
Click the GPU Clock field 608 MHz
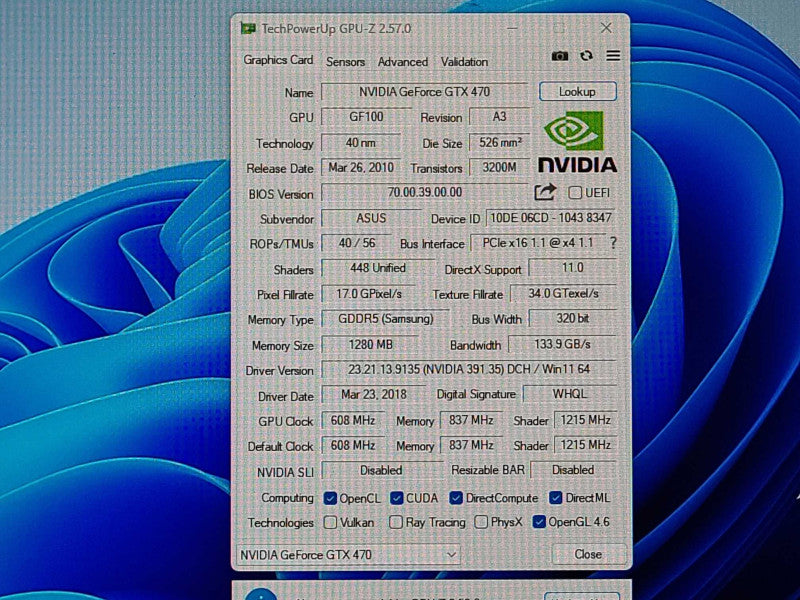point(353,420)
